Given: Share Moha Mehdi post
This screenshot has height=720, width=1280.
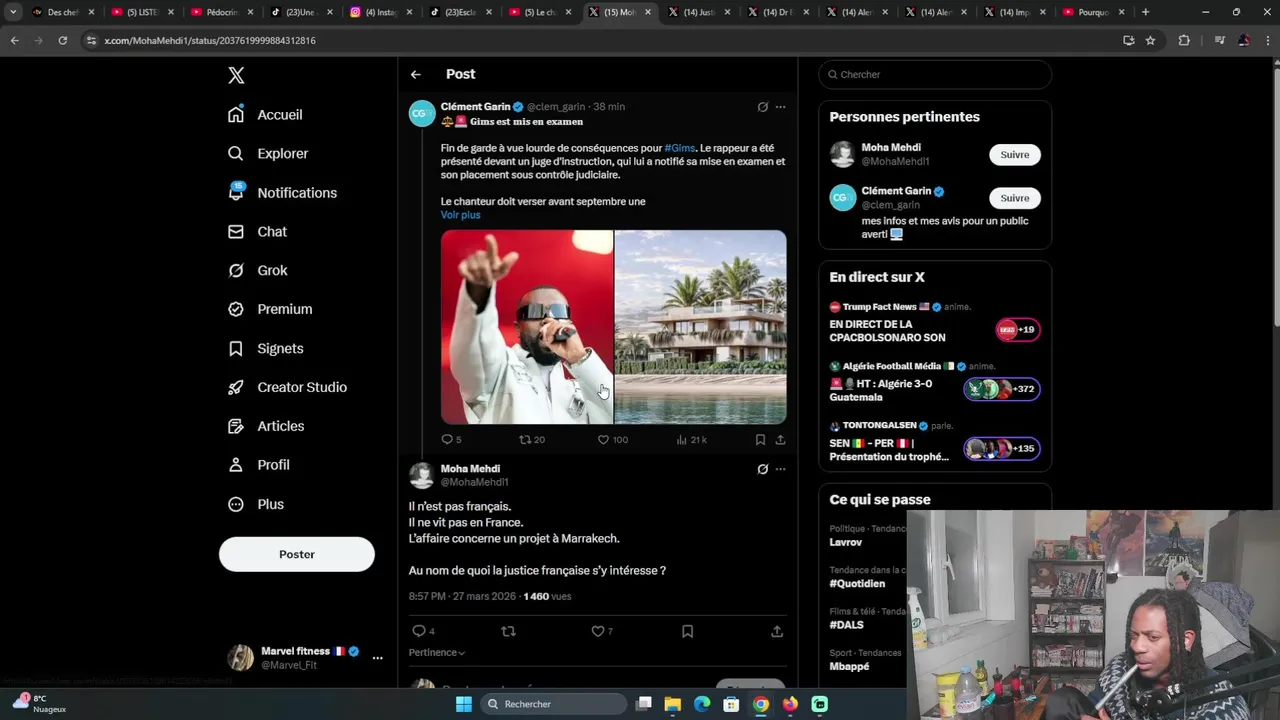Looking at the screenshot, I should (x=777, y=631).
